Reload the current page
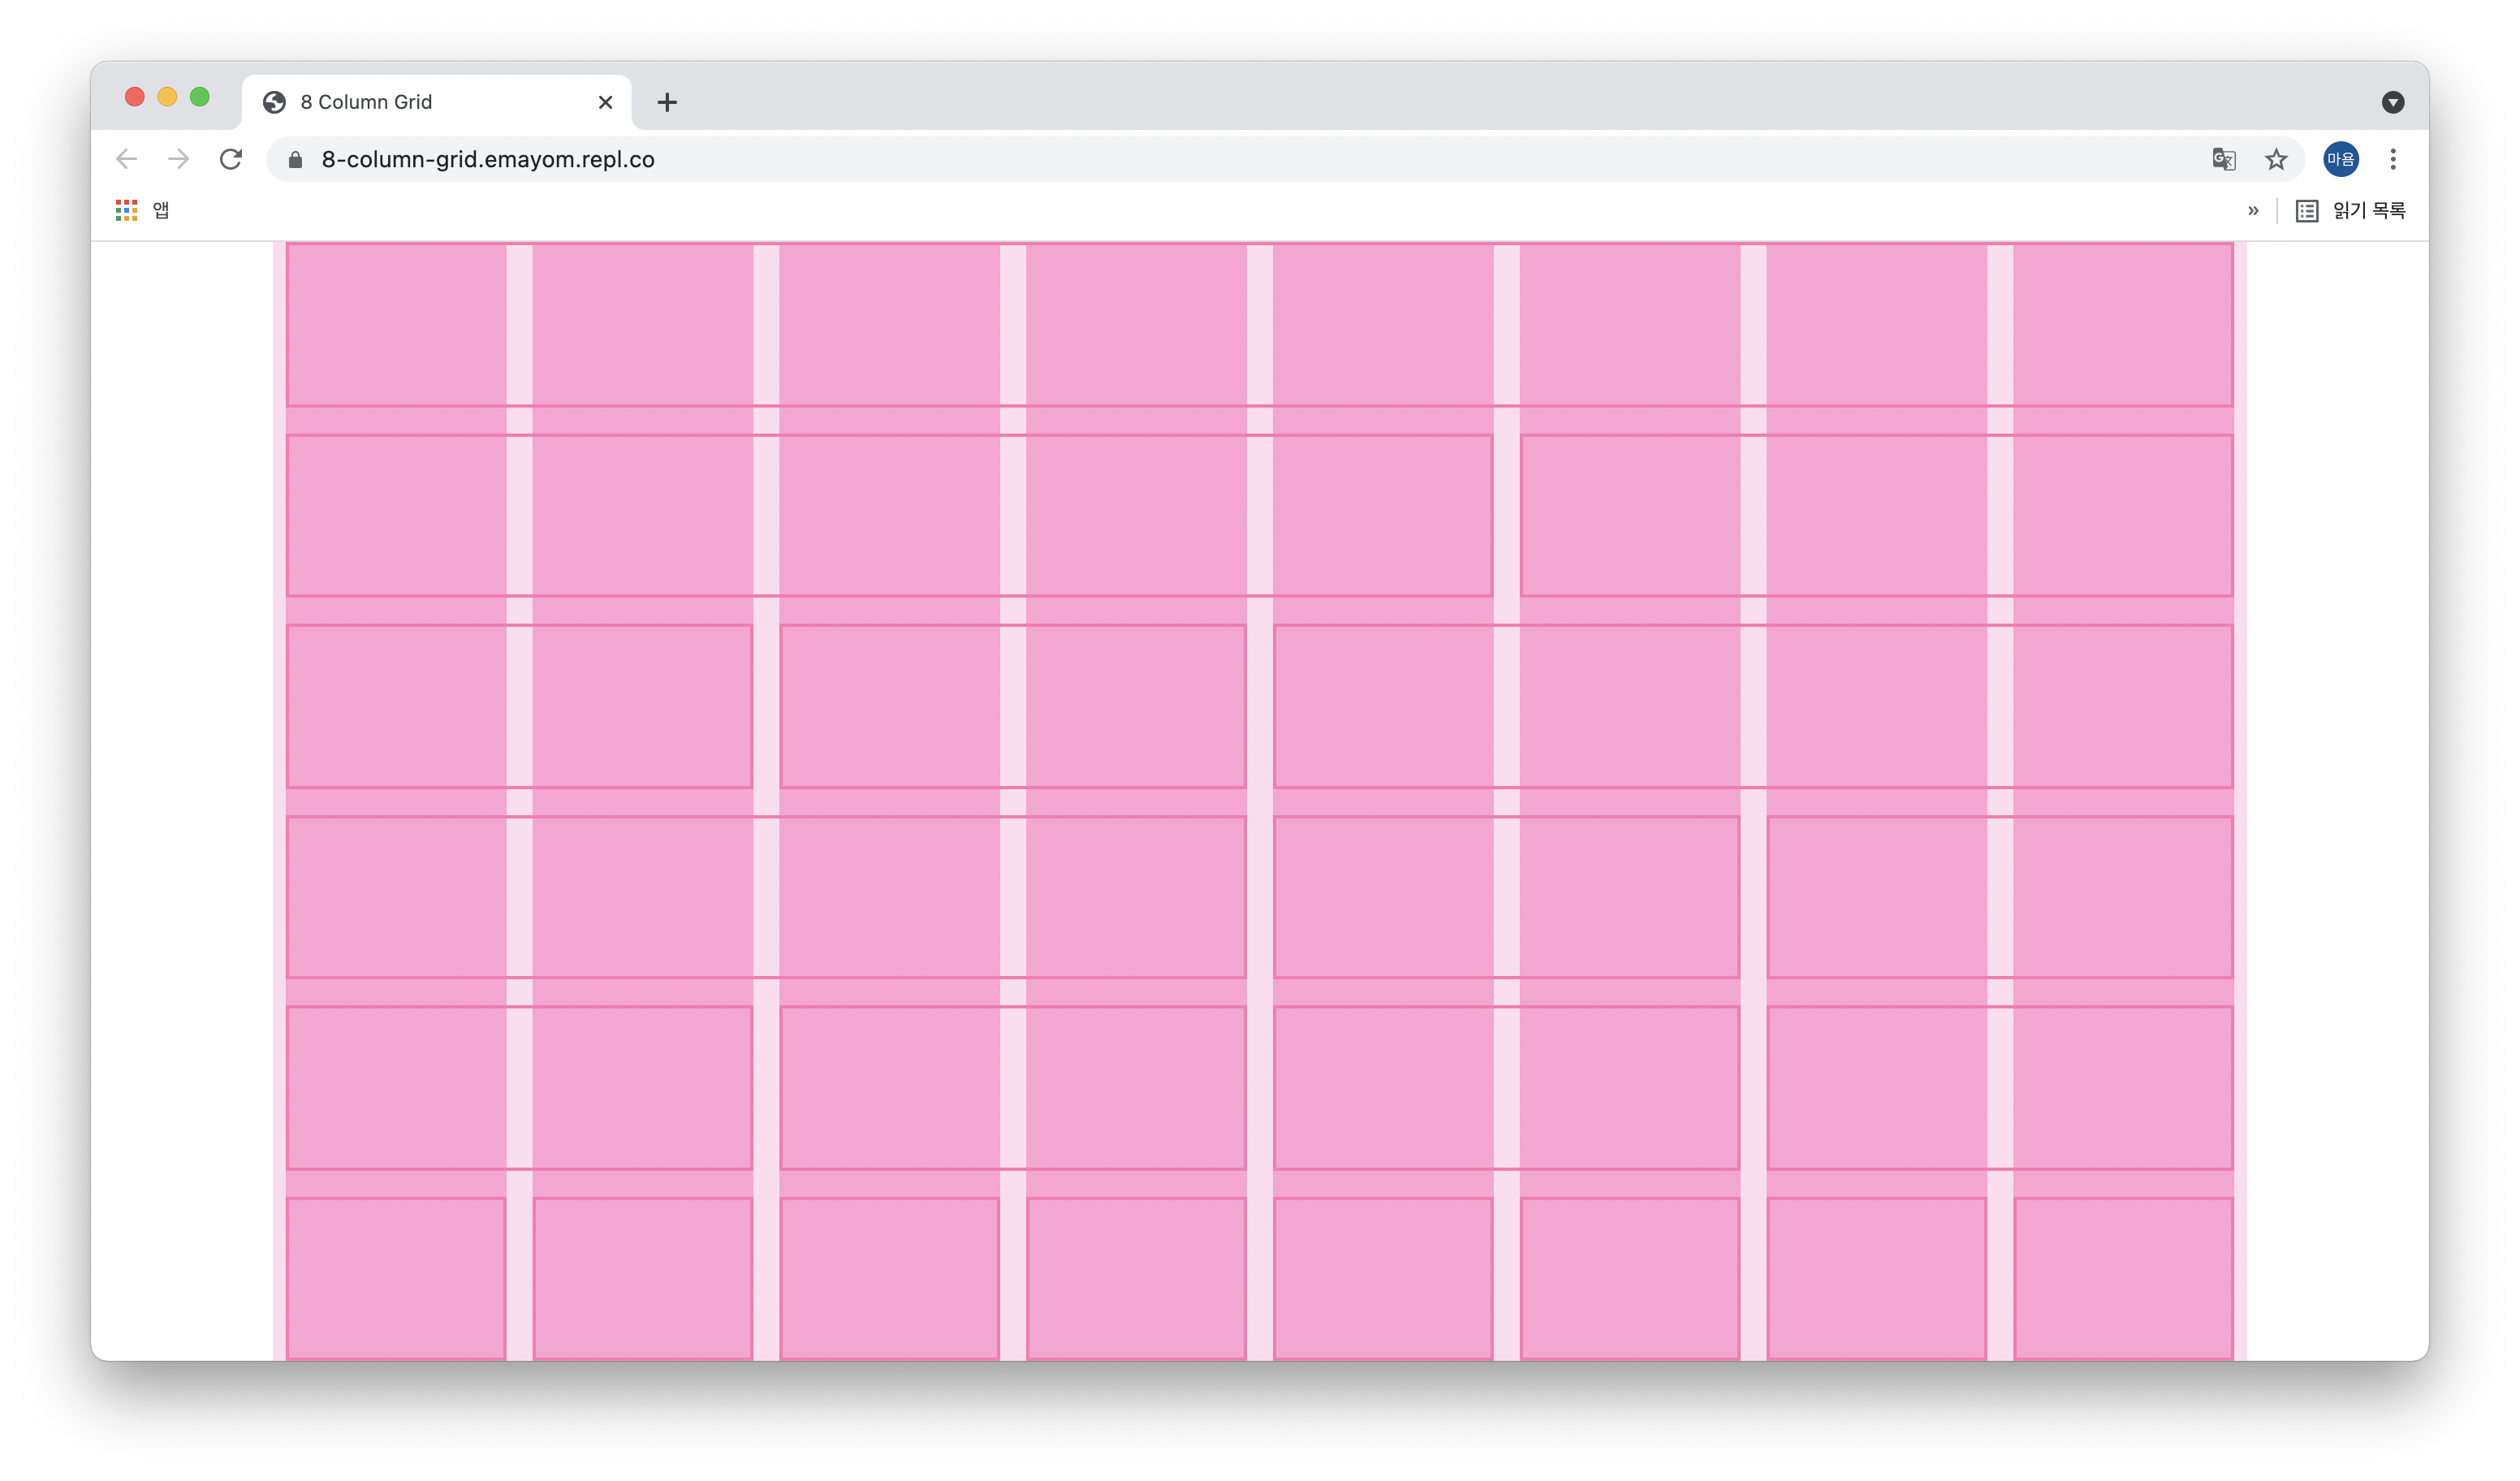The image size is (2520, 1481). point(231,159)
